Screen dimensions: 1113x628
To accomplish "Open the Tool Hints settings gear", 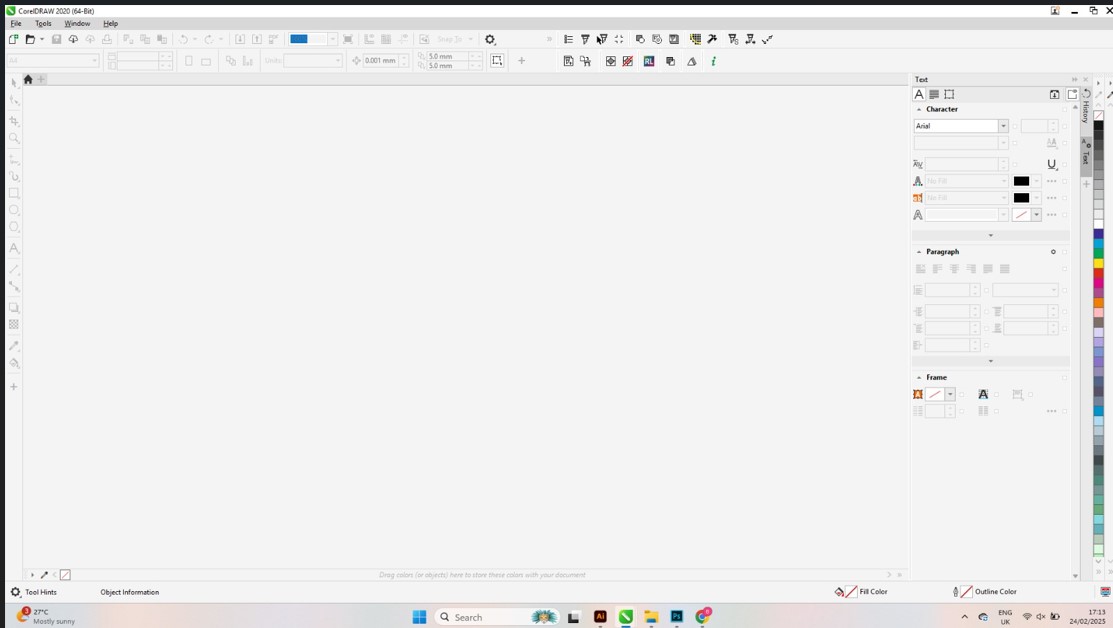I will [15, 592].
